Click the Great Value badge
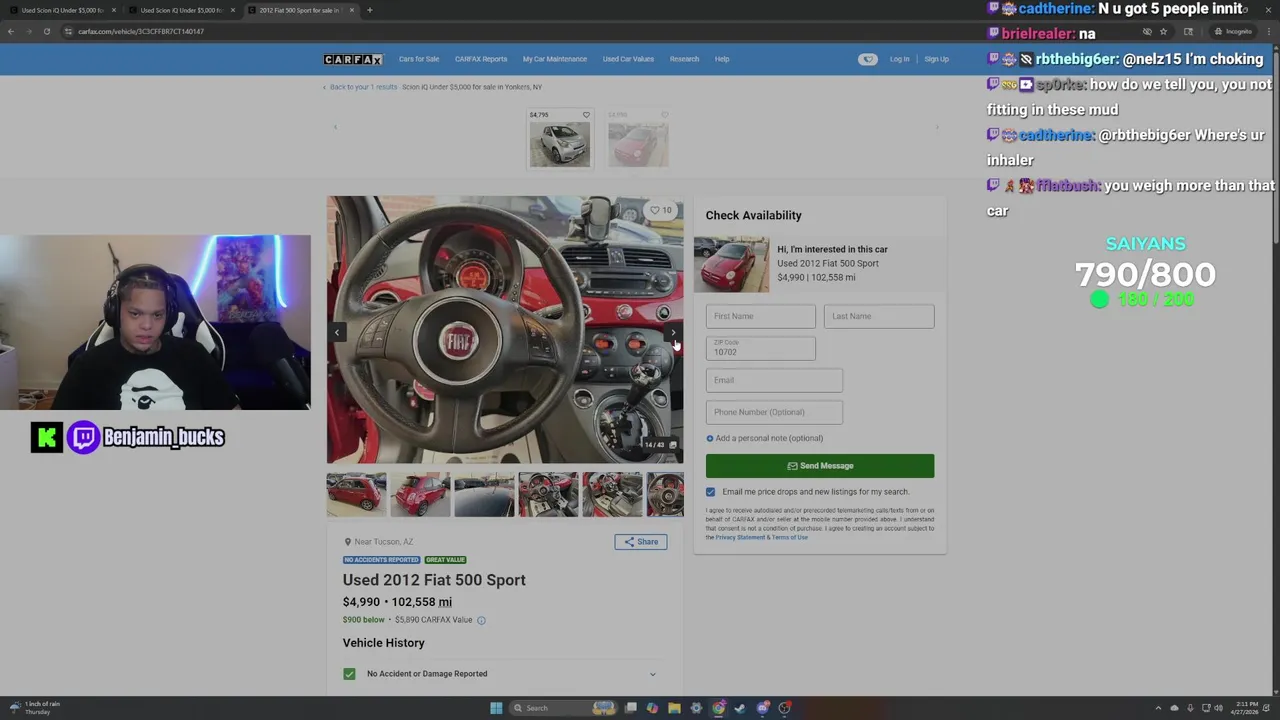 click(x=445, y=560)
